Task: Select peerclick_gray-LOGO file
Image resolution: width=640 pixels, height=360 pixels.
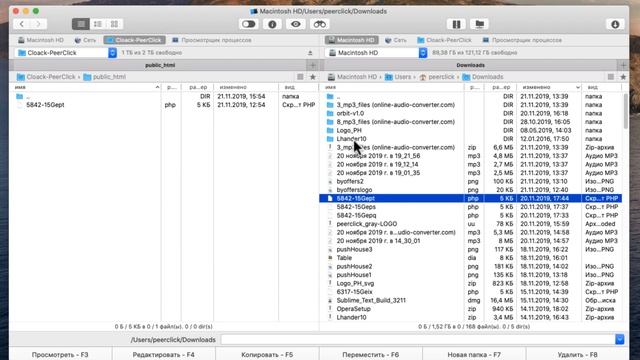Action: pos(470,224)
